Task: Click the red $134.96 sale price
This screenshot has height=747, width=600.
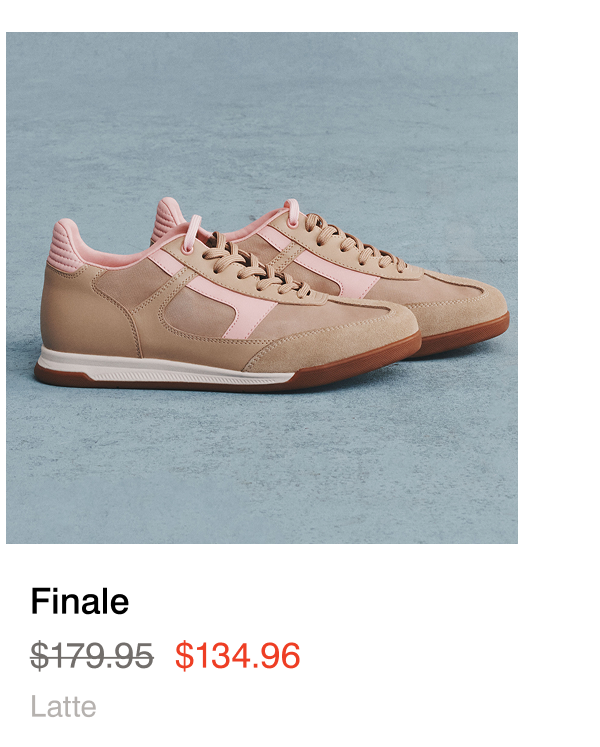Action: (x=238, y=656)
